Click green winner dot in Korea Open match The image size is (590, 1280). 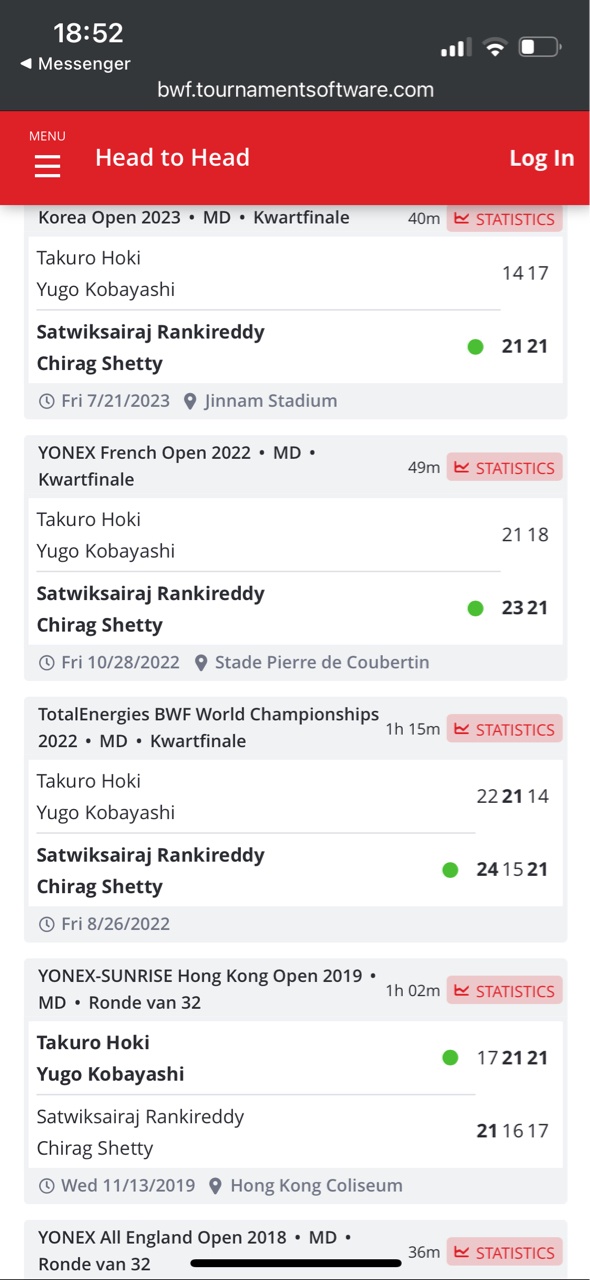tap(476, 347)
